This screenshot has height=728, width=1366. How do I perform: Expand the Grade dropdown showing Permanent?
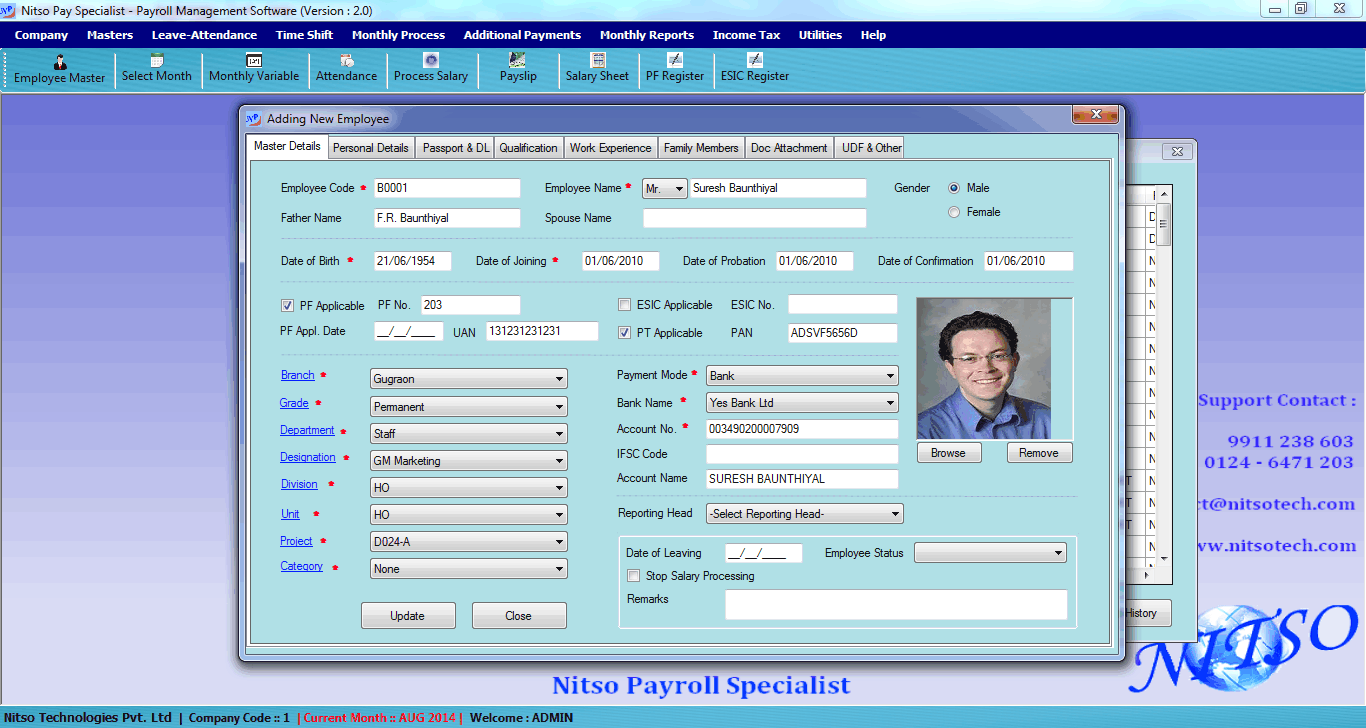click(468, 407)
